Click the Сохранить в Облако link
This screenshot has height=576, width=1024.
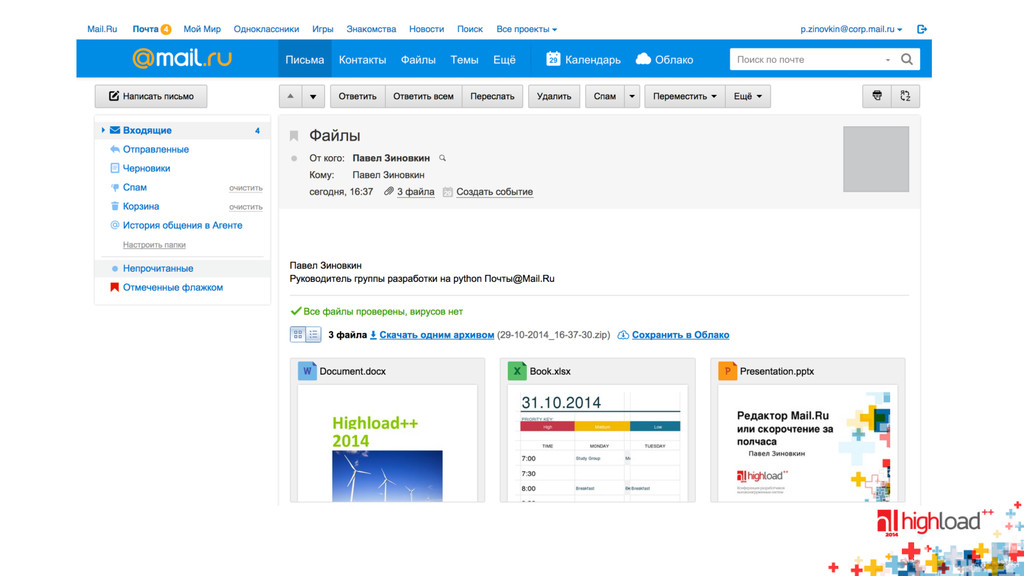[x=680, y=335]
